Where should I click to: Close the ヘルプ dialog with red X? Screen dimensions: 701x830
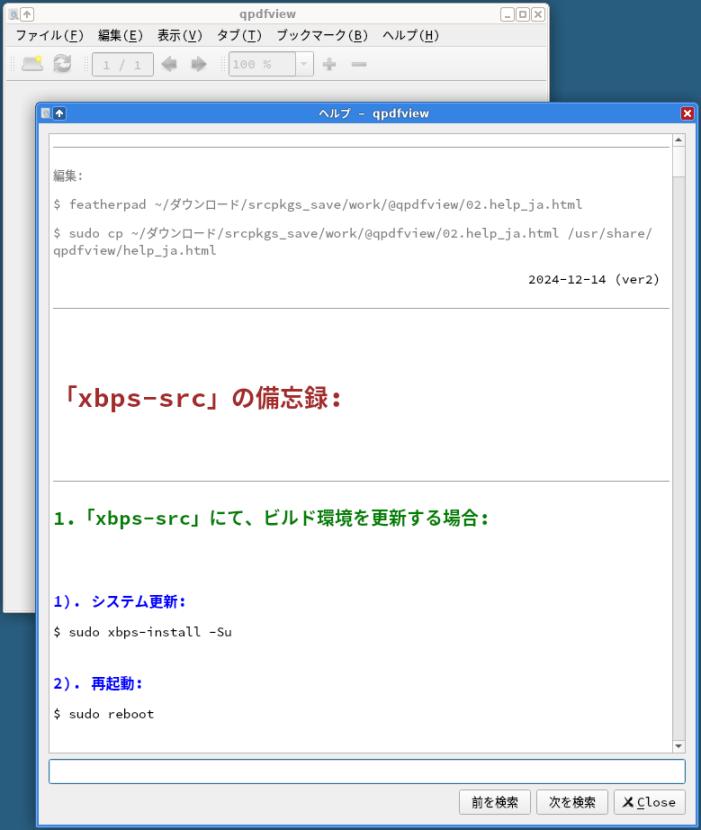(687, 113)
